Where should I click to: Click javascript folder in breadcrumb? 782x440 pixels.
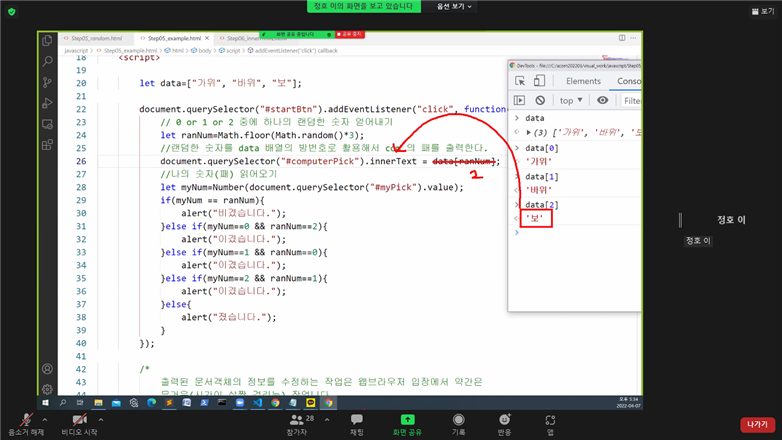coord(76,50)
